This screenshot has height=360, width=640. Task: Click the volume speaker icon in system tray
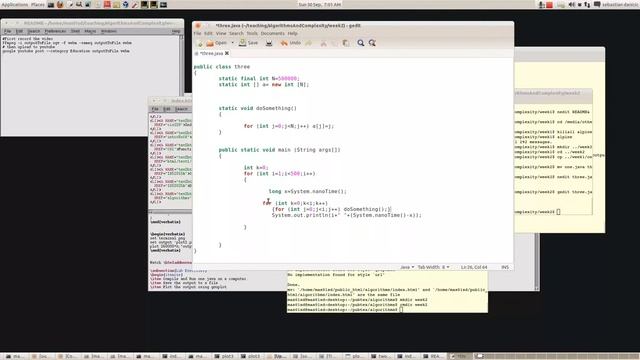point(572,4)
